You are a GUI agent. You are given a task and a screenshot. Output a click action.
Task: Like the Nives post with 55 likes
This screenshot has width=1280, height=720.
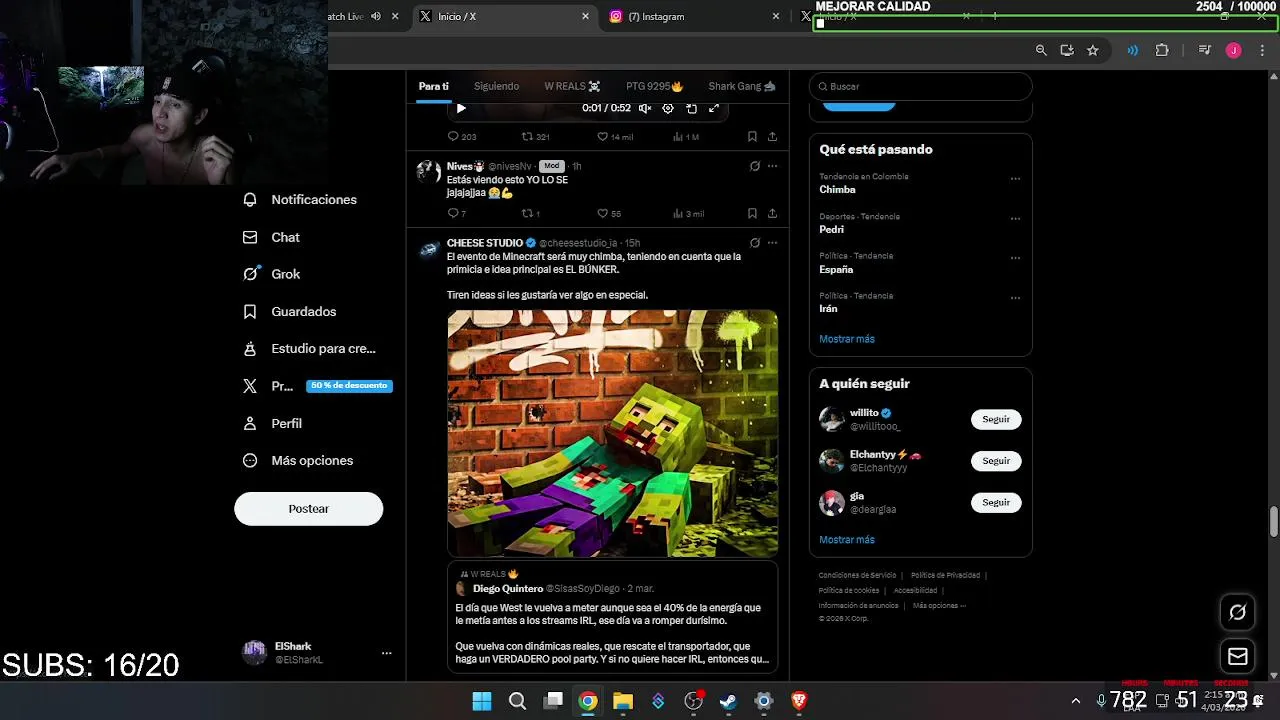click(609, 213)
